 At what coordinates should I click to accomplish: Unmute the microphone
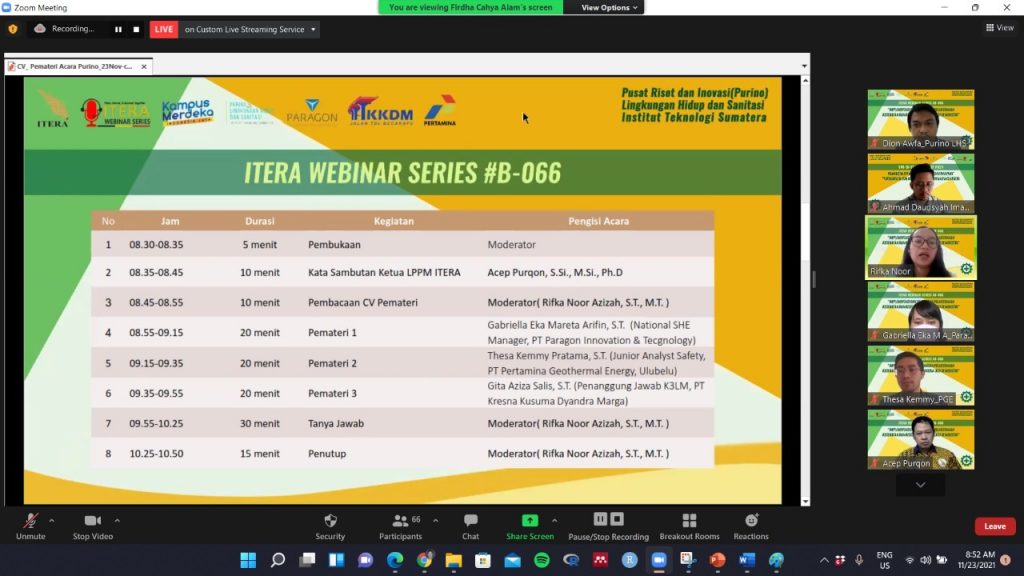(x=31, y=526)
